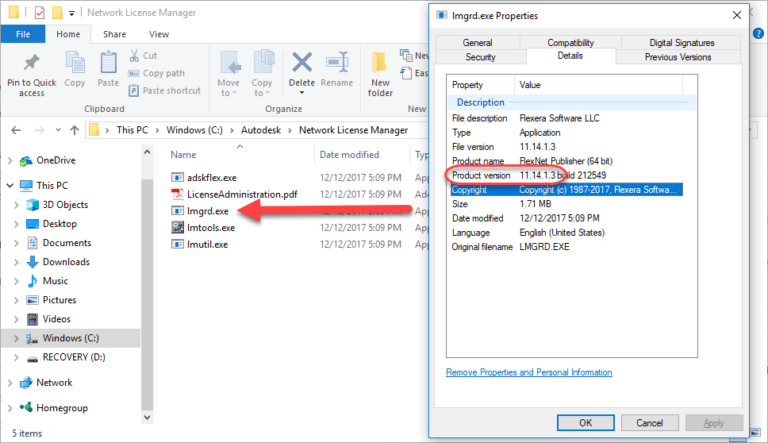Expand the Network node in navigation pane
This screenshot has height=443, width=768.
10,382
